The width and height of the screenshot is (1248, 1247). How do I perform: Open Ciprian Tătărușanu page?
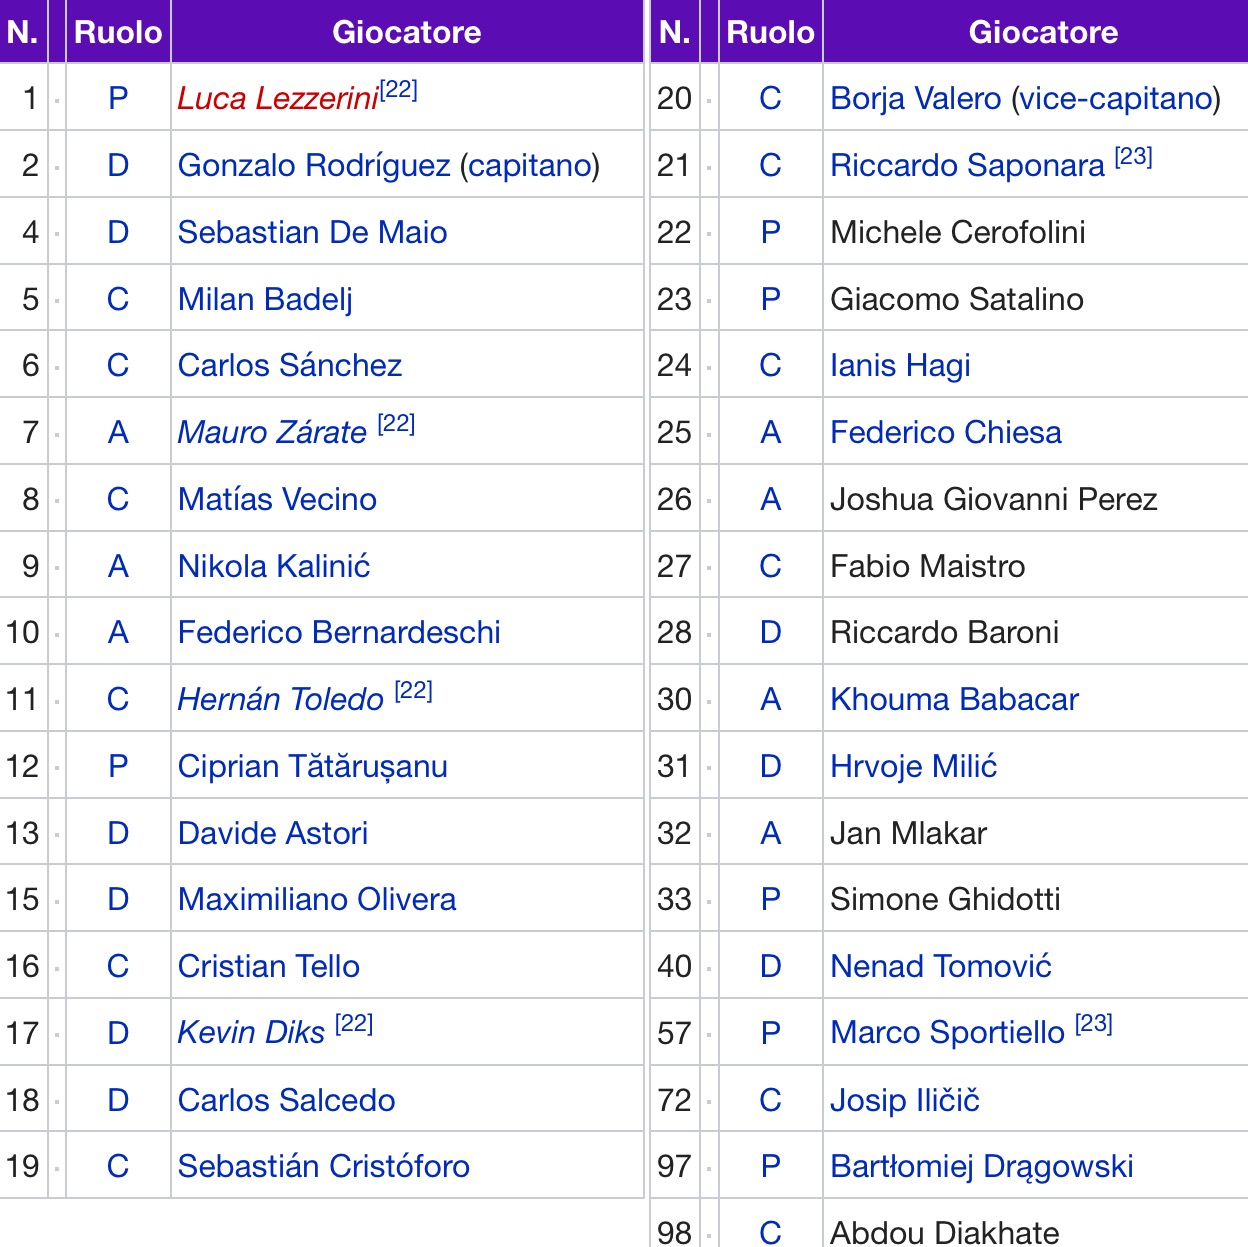[x=313, y=767]
